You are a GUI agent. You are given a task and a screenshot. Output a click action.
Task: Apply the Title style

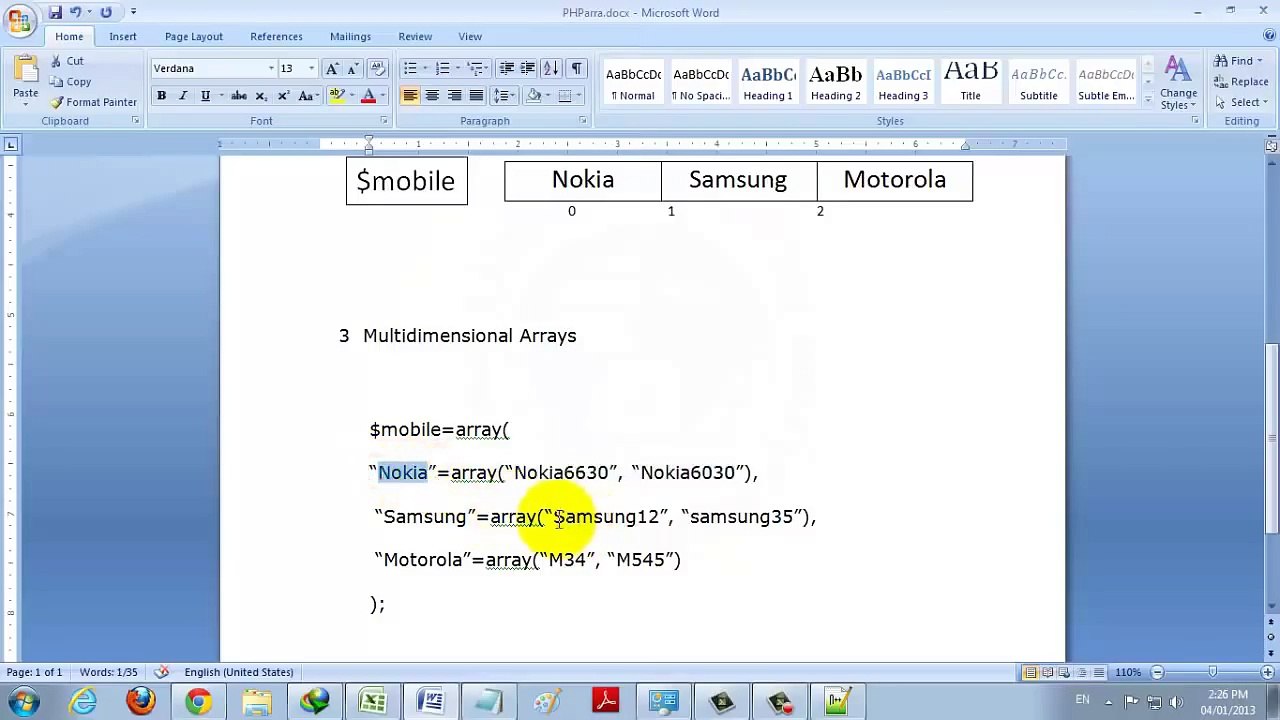(x=970, y=83)
